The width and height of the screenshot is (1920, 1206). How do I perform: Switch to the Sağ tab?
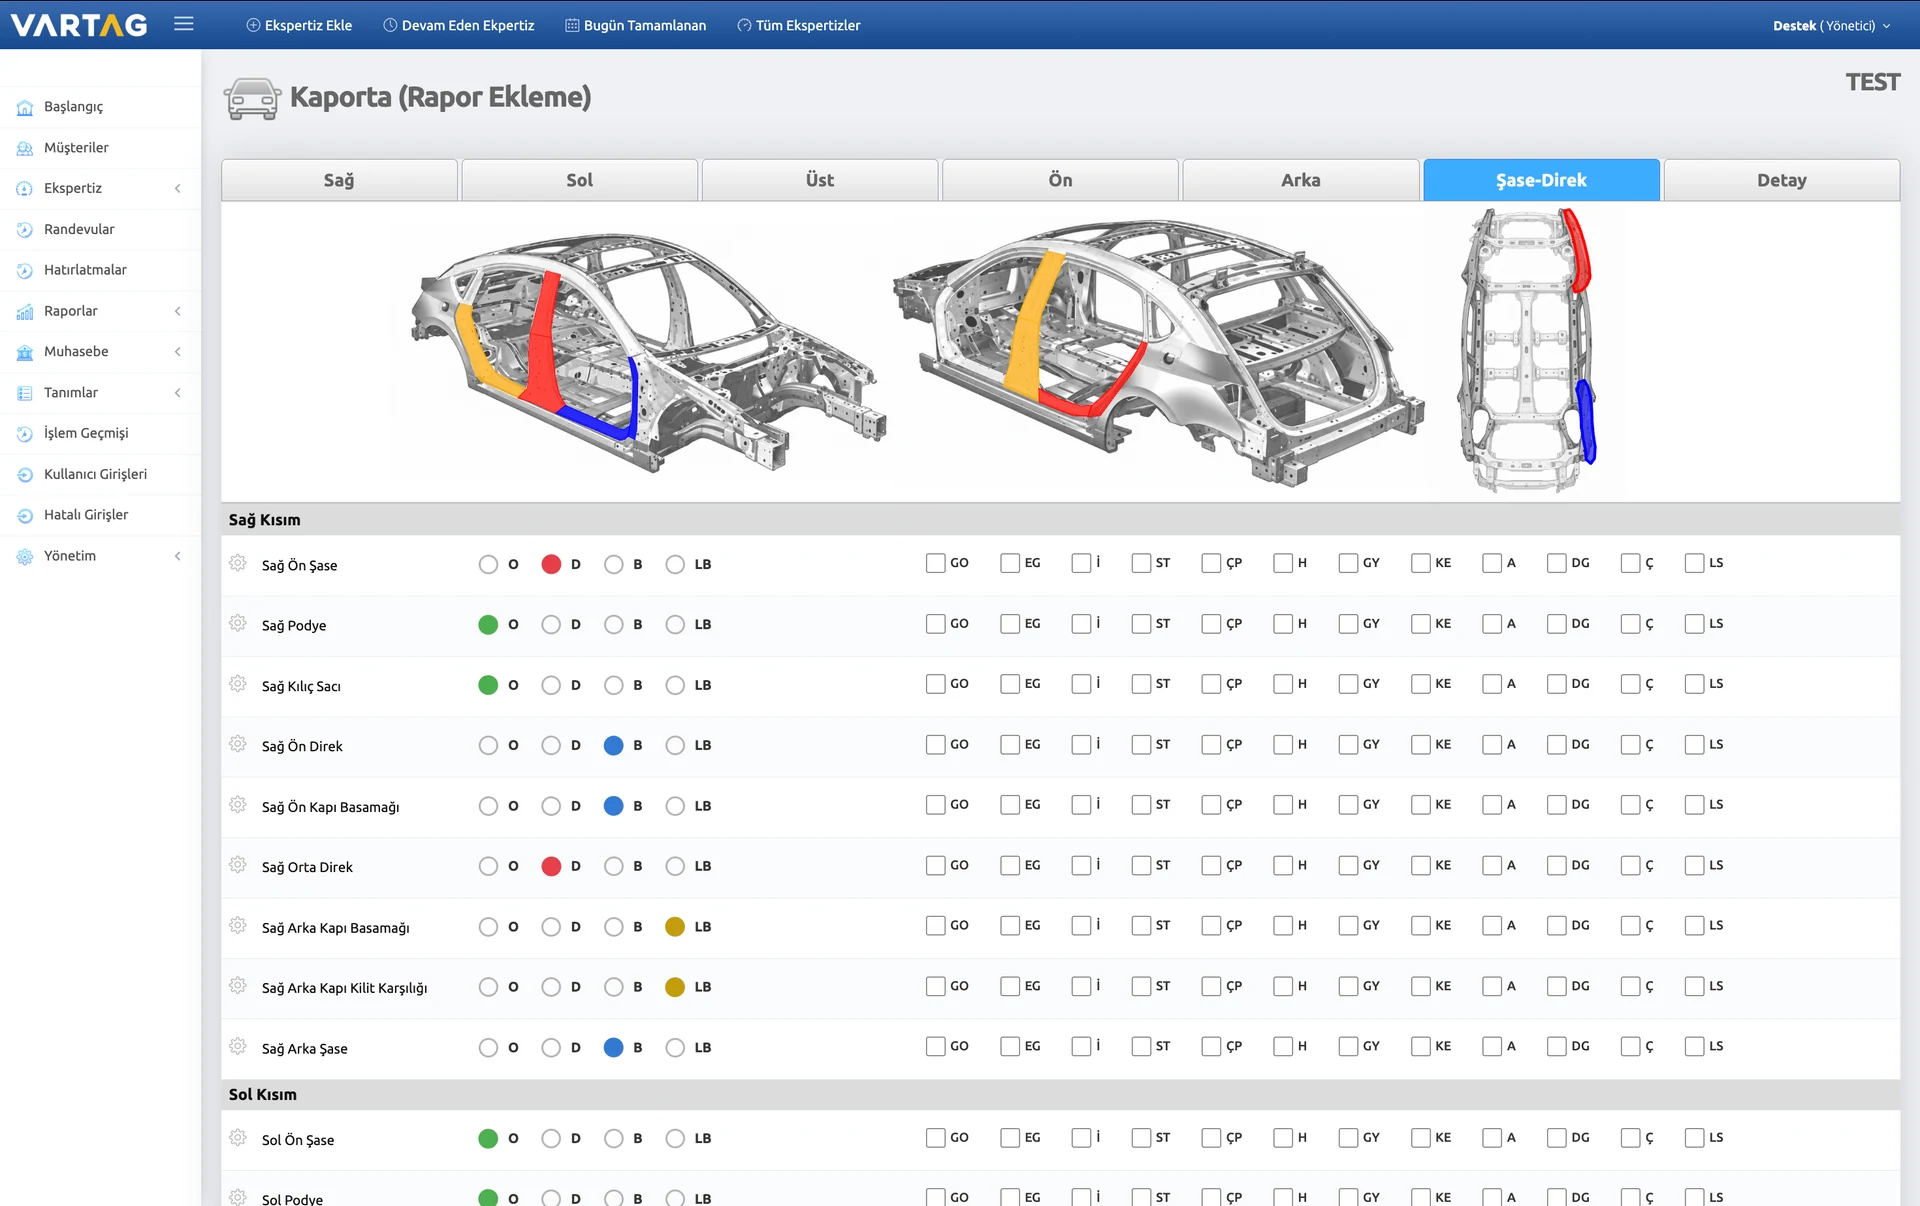coord(339,180)
